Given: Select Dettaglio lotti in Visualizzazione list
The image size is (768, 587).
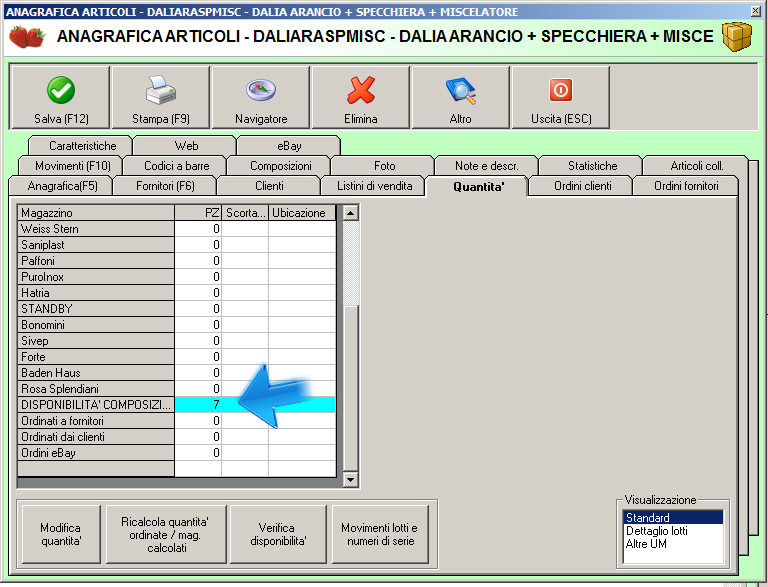Looking at the screenshot, I should 673,531.
